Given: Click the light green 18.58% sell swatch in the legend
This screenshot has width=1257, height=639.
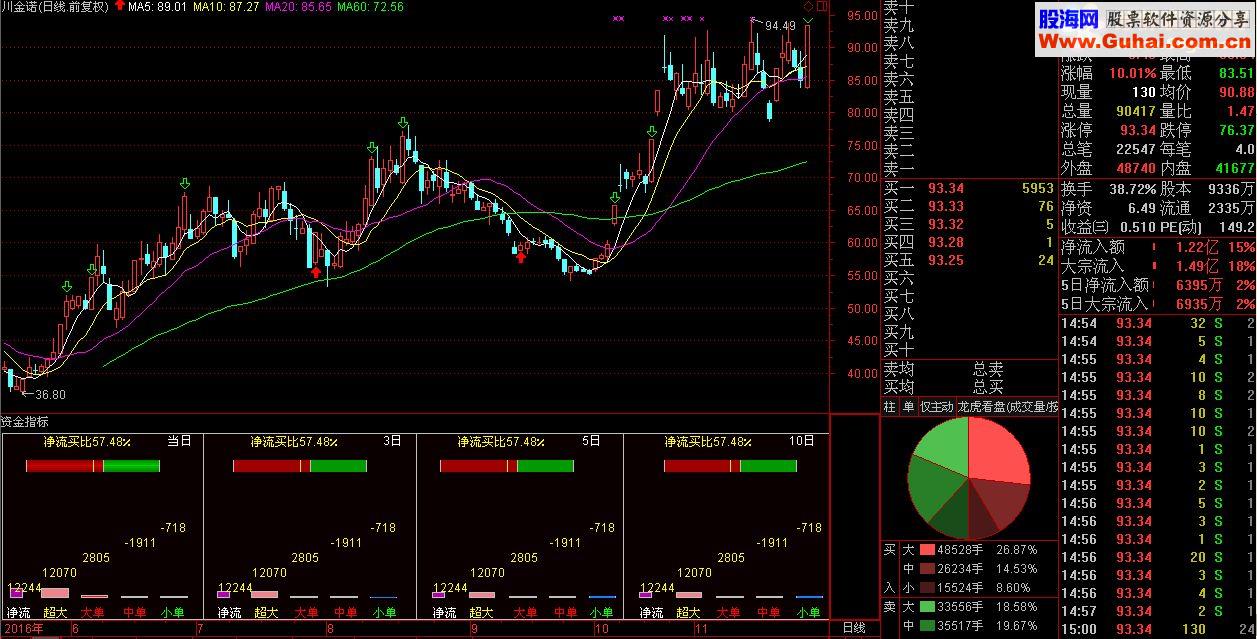Looking at the screenshot, I should click(x=926, y=606).
